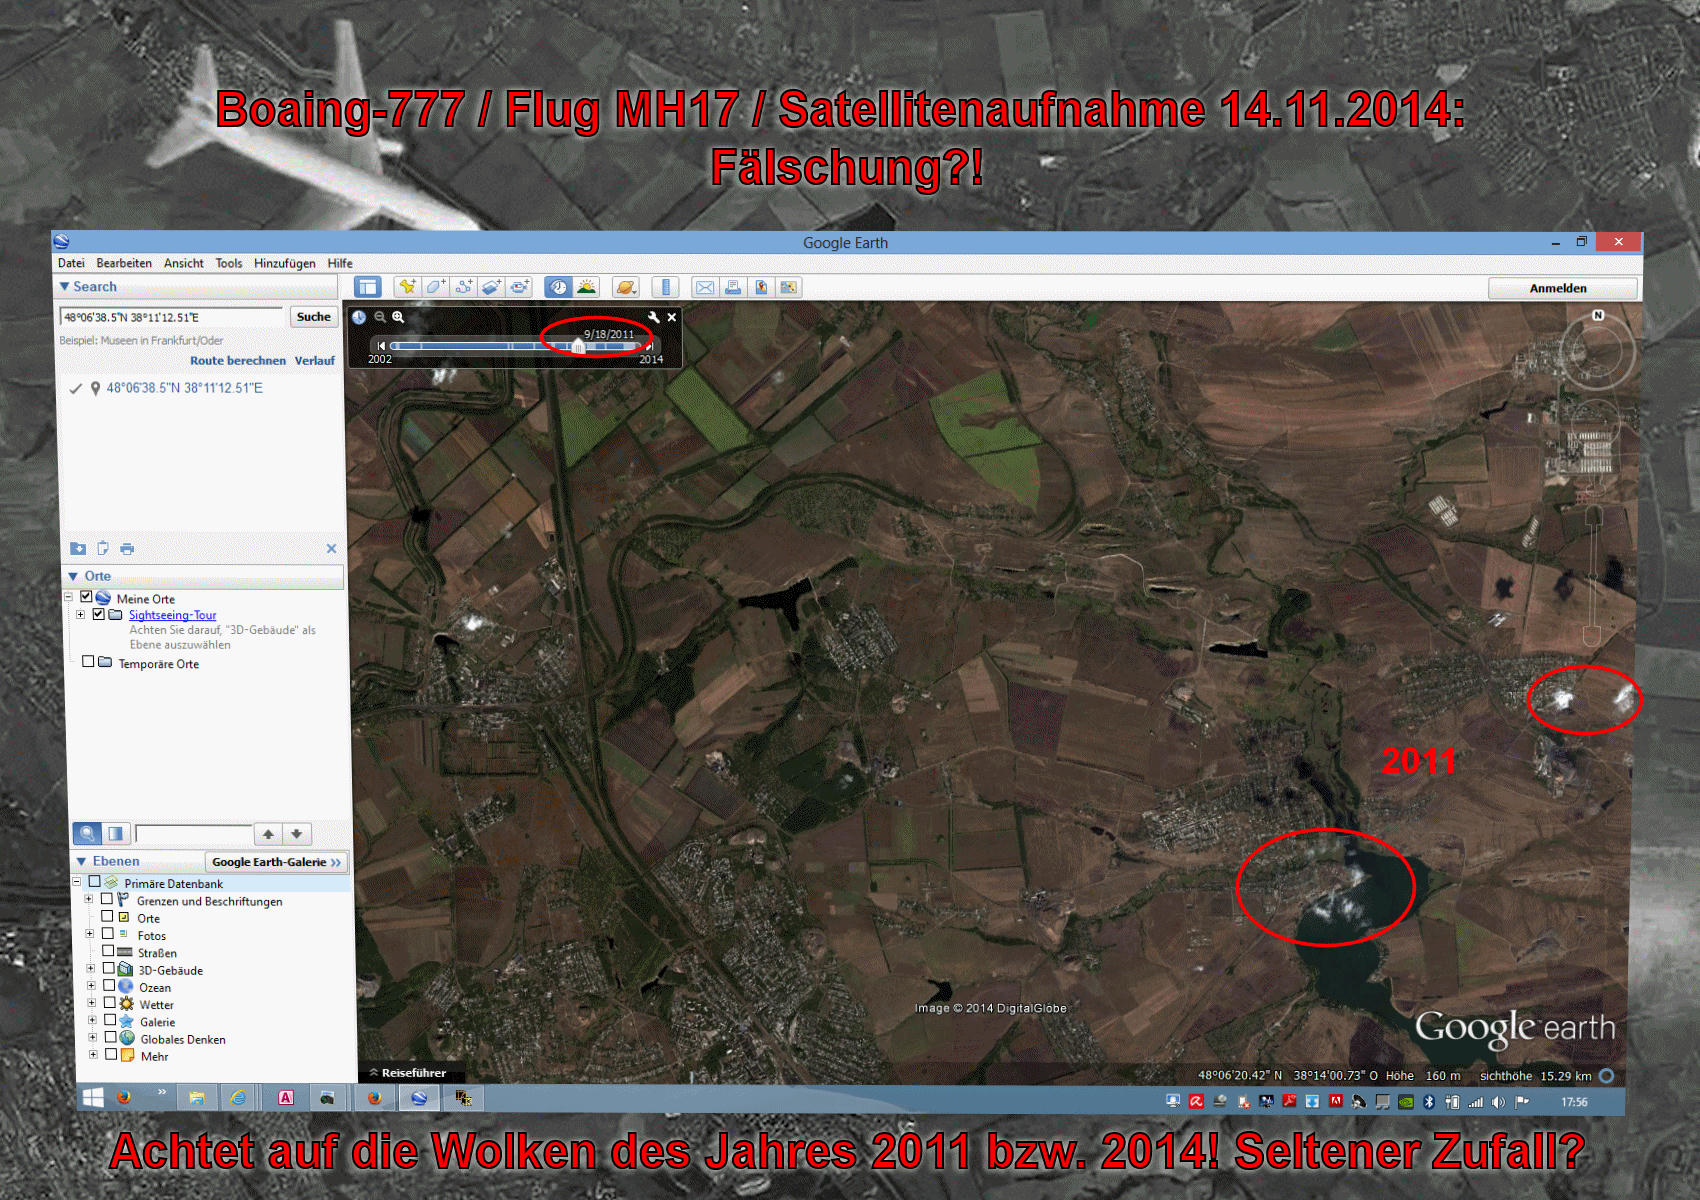Uncheck the Meine Orte checkbox
Screen dimensions: 1700x1200
[x=86, y=597]
